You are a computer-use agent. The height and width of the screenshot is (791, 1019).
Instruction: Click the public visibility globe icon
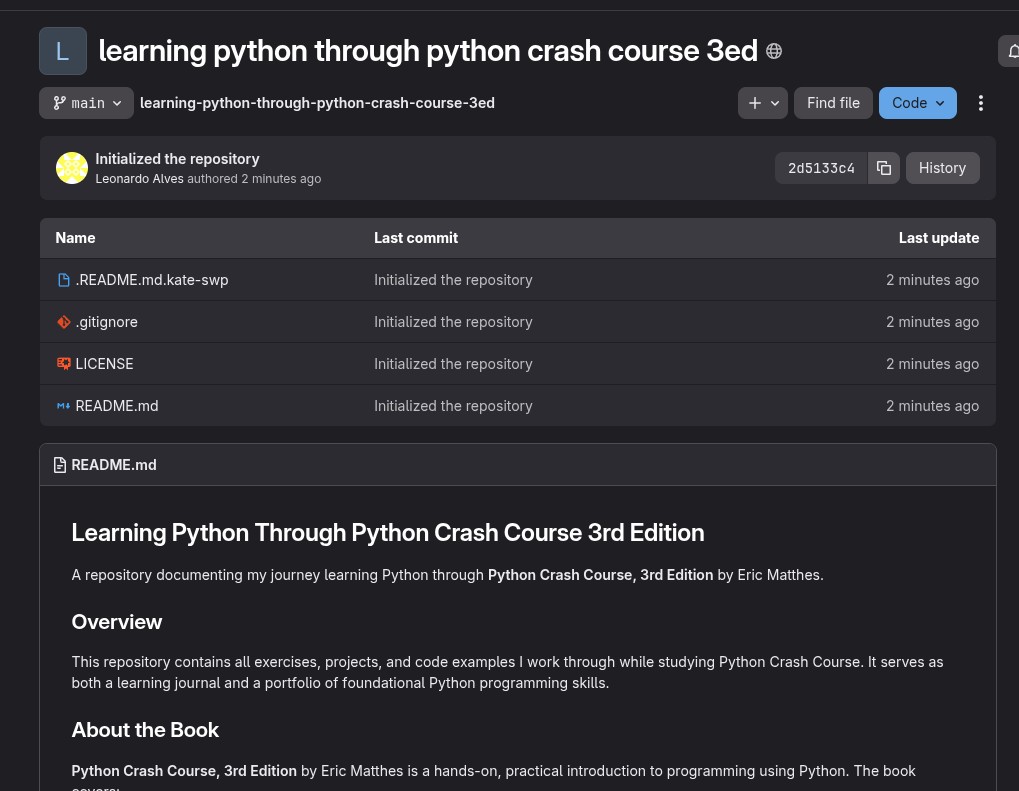[774, 51]
